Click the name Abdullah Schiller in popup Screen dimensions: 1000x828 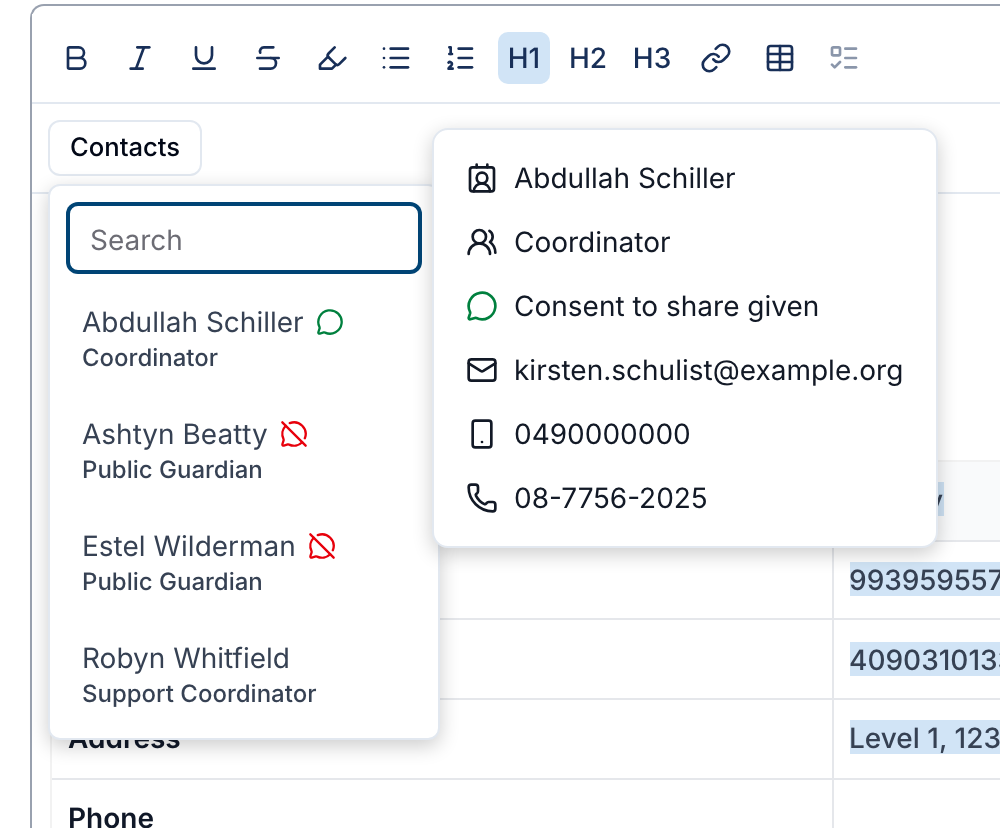[x=624, y=179]
